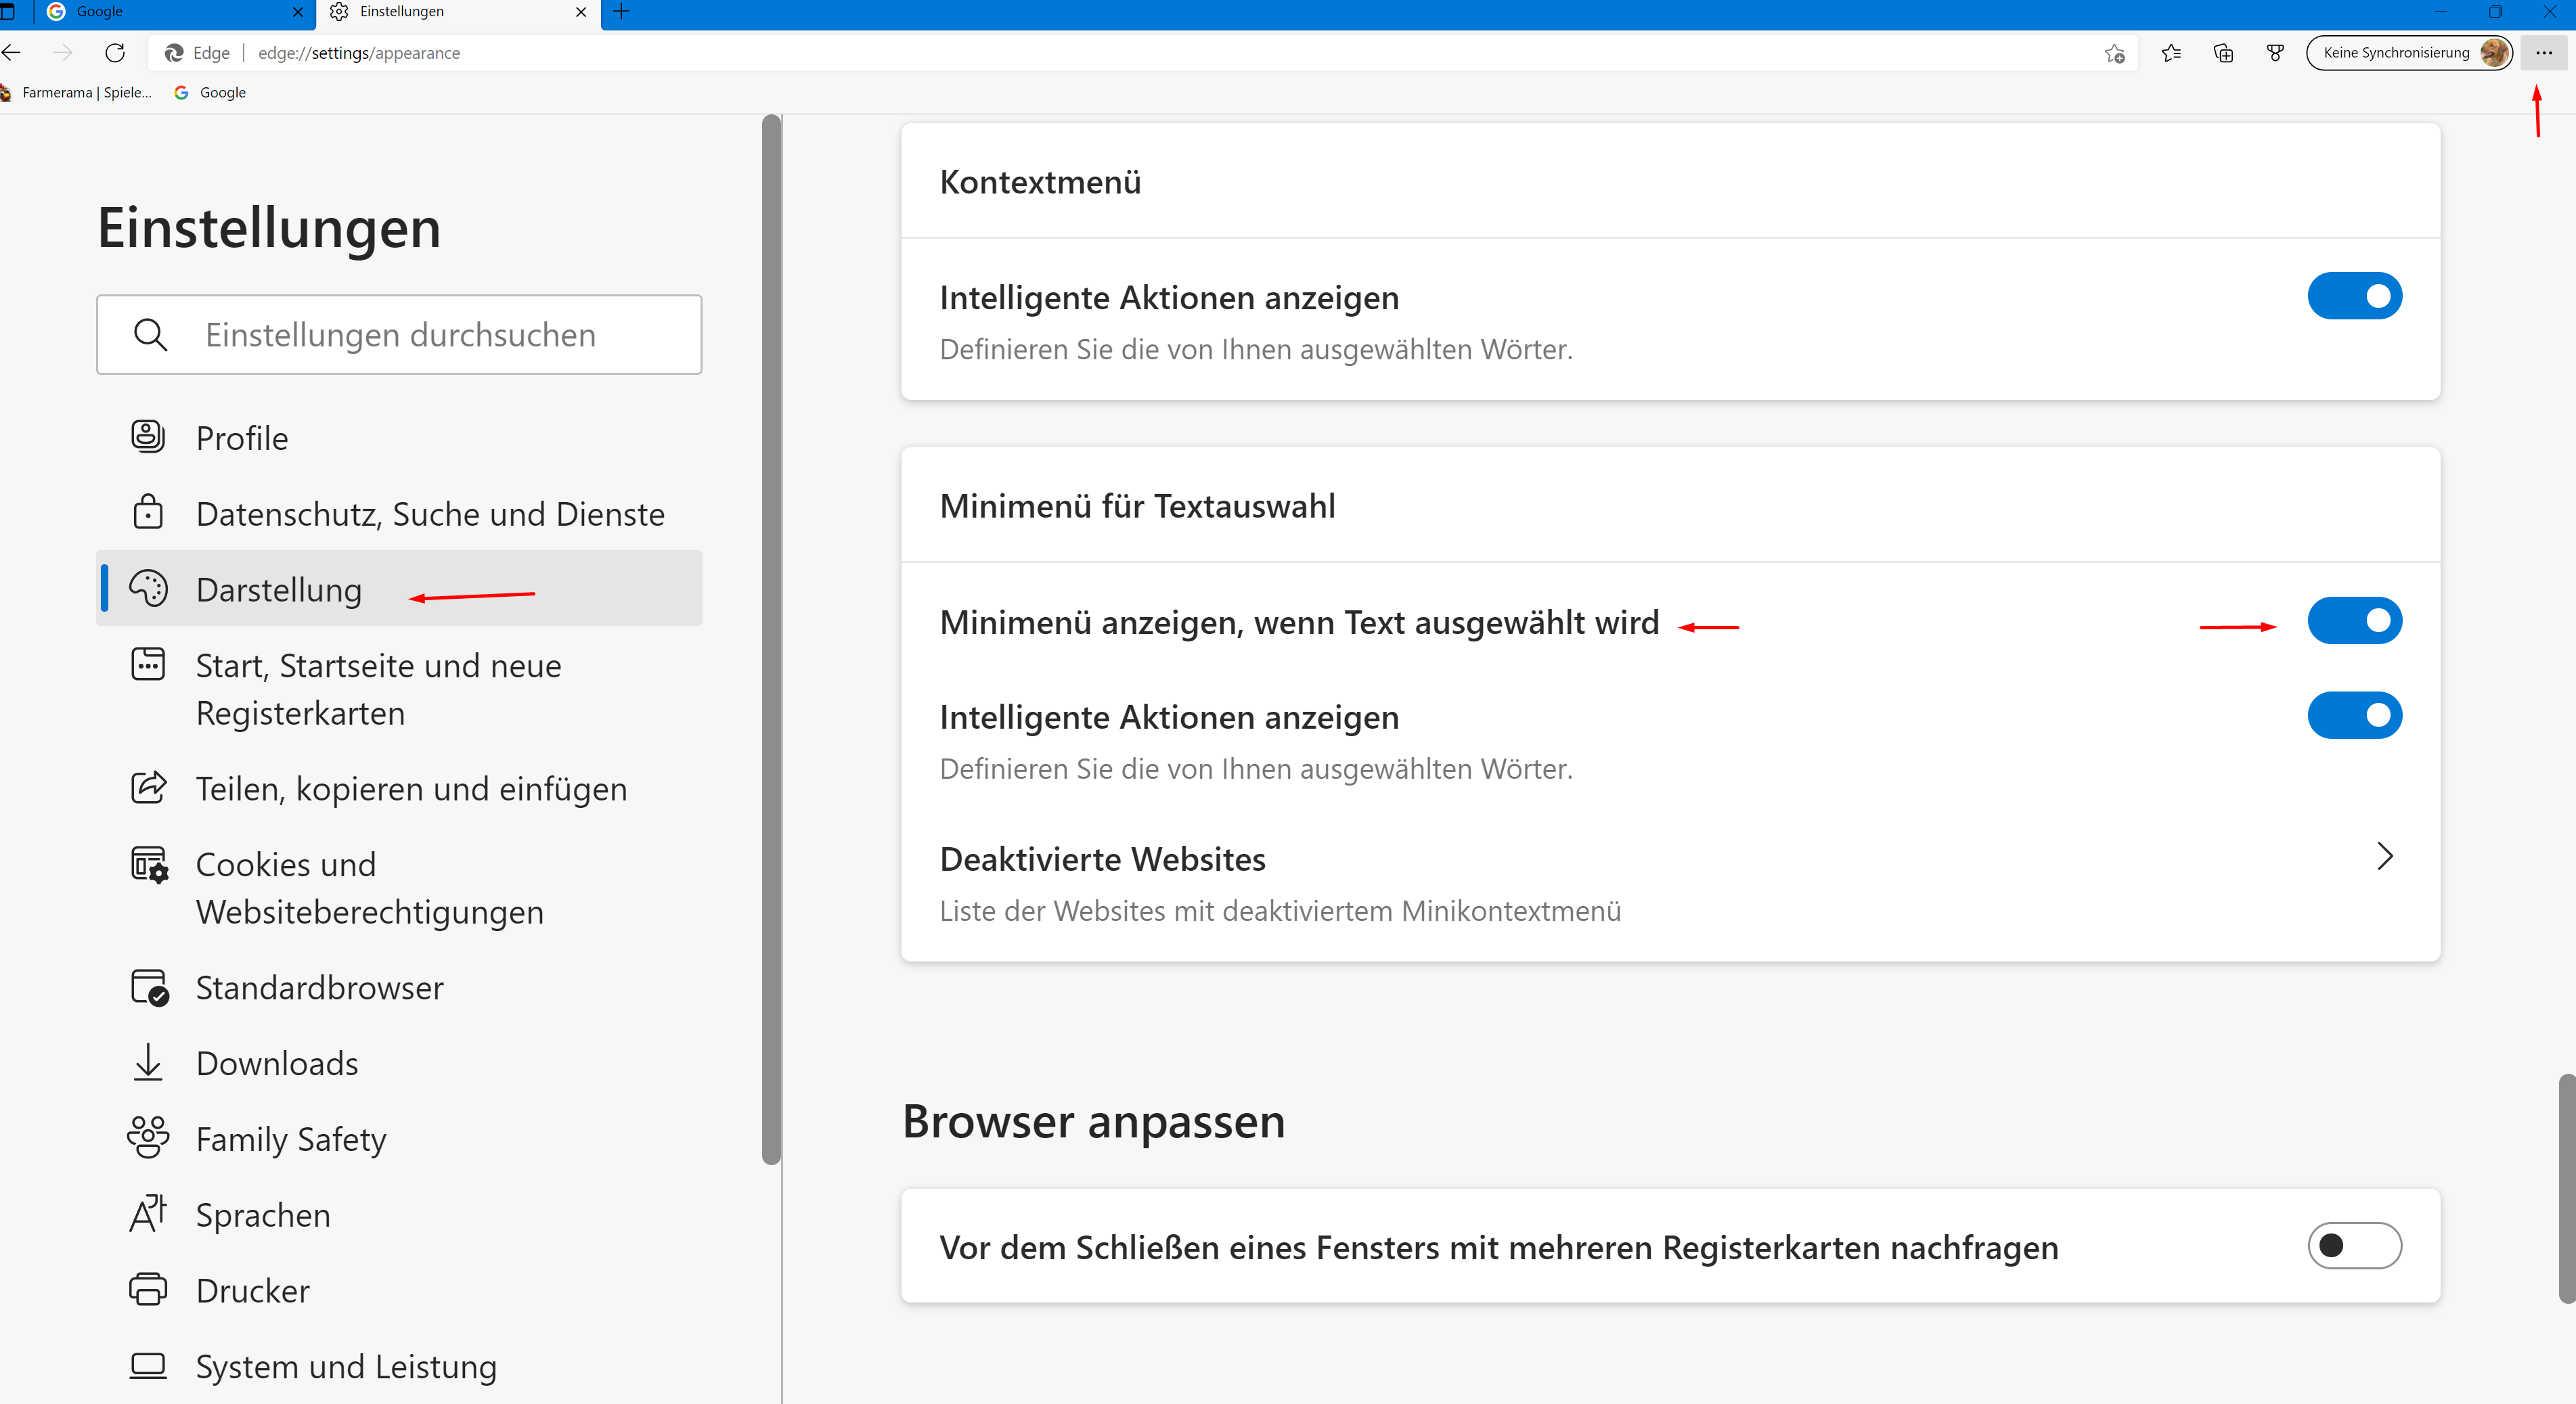This screenshot has width=2576, height=1404.
Task: Enable Vor dem Schließen nachfragen toggle
Action: click(x=2354, y=1245)
